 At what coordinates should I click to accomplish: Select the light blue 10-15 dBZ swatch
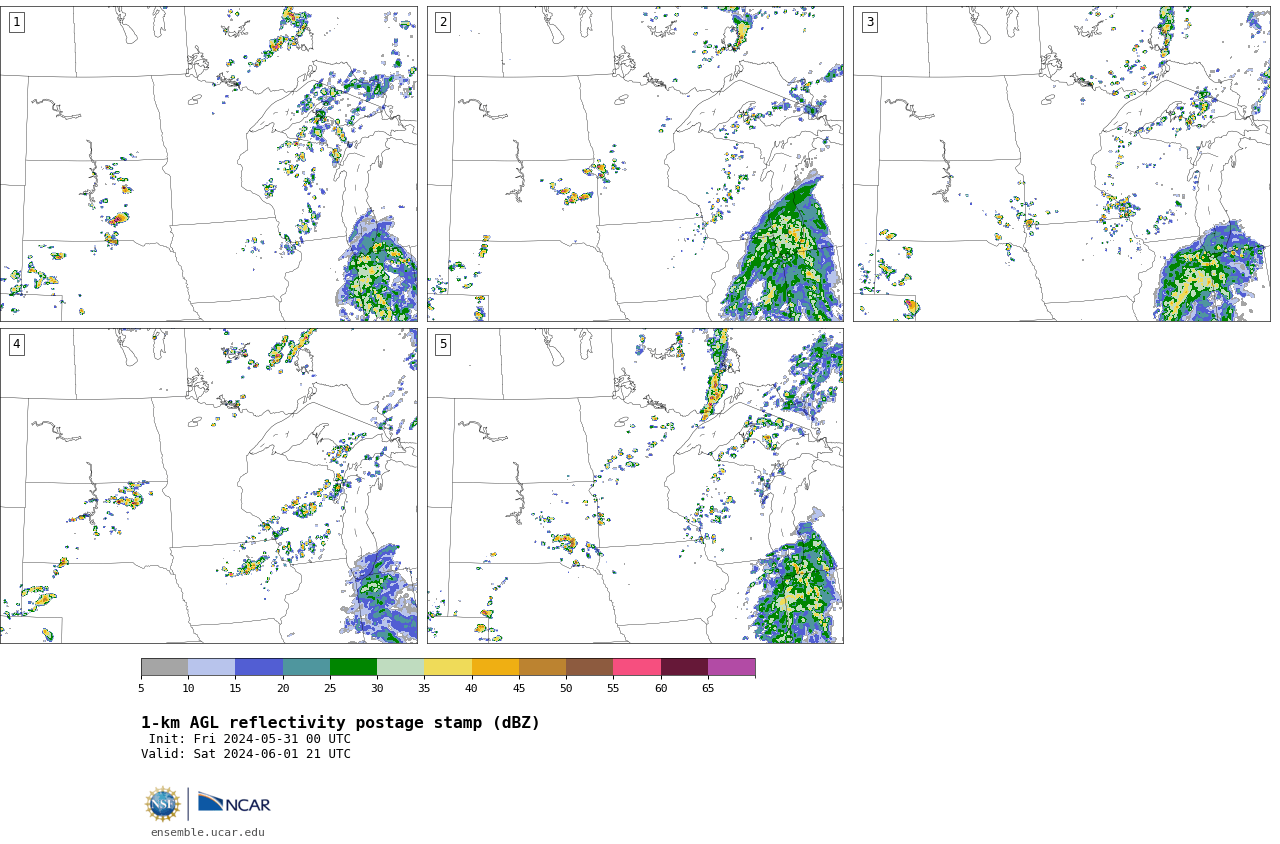click(x=212, y=667)
